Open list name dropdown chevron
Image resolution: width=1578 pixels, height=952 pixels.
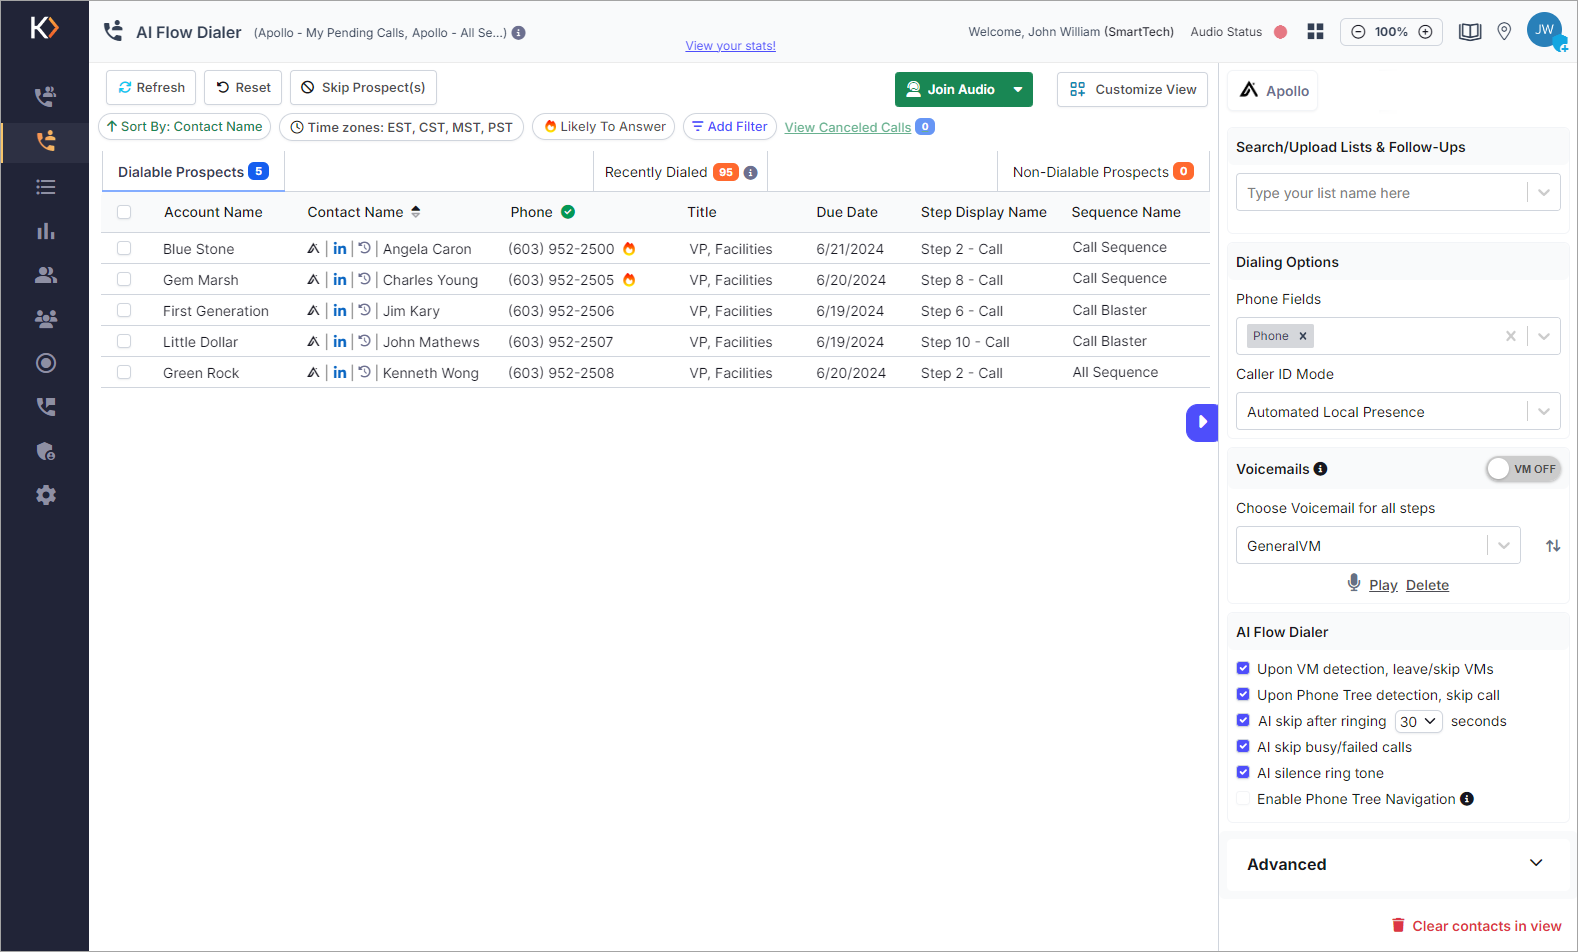point(1544,193)
